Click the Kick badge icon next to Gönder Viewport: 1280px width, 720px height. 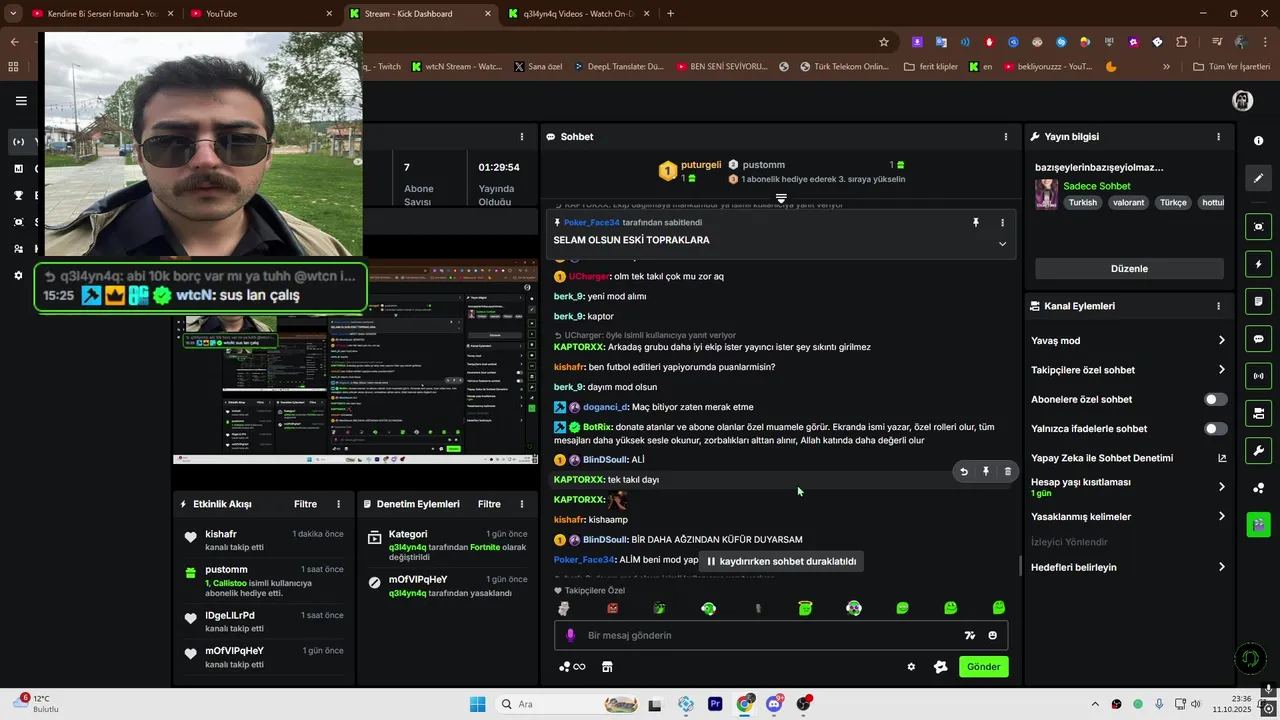[x=941, y=667]
